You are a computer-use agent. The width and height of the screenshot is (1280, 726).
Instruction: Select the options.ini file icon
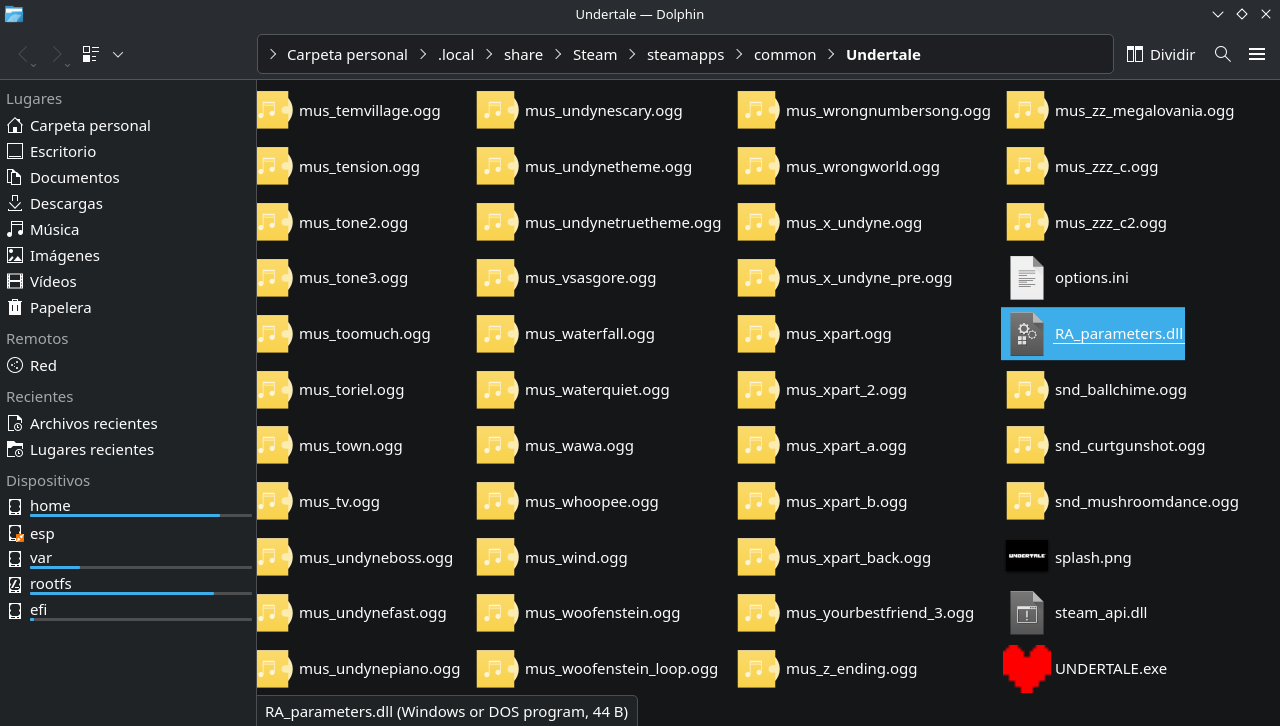point(1027,278)
